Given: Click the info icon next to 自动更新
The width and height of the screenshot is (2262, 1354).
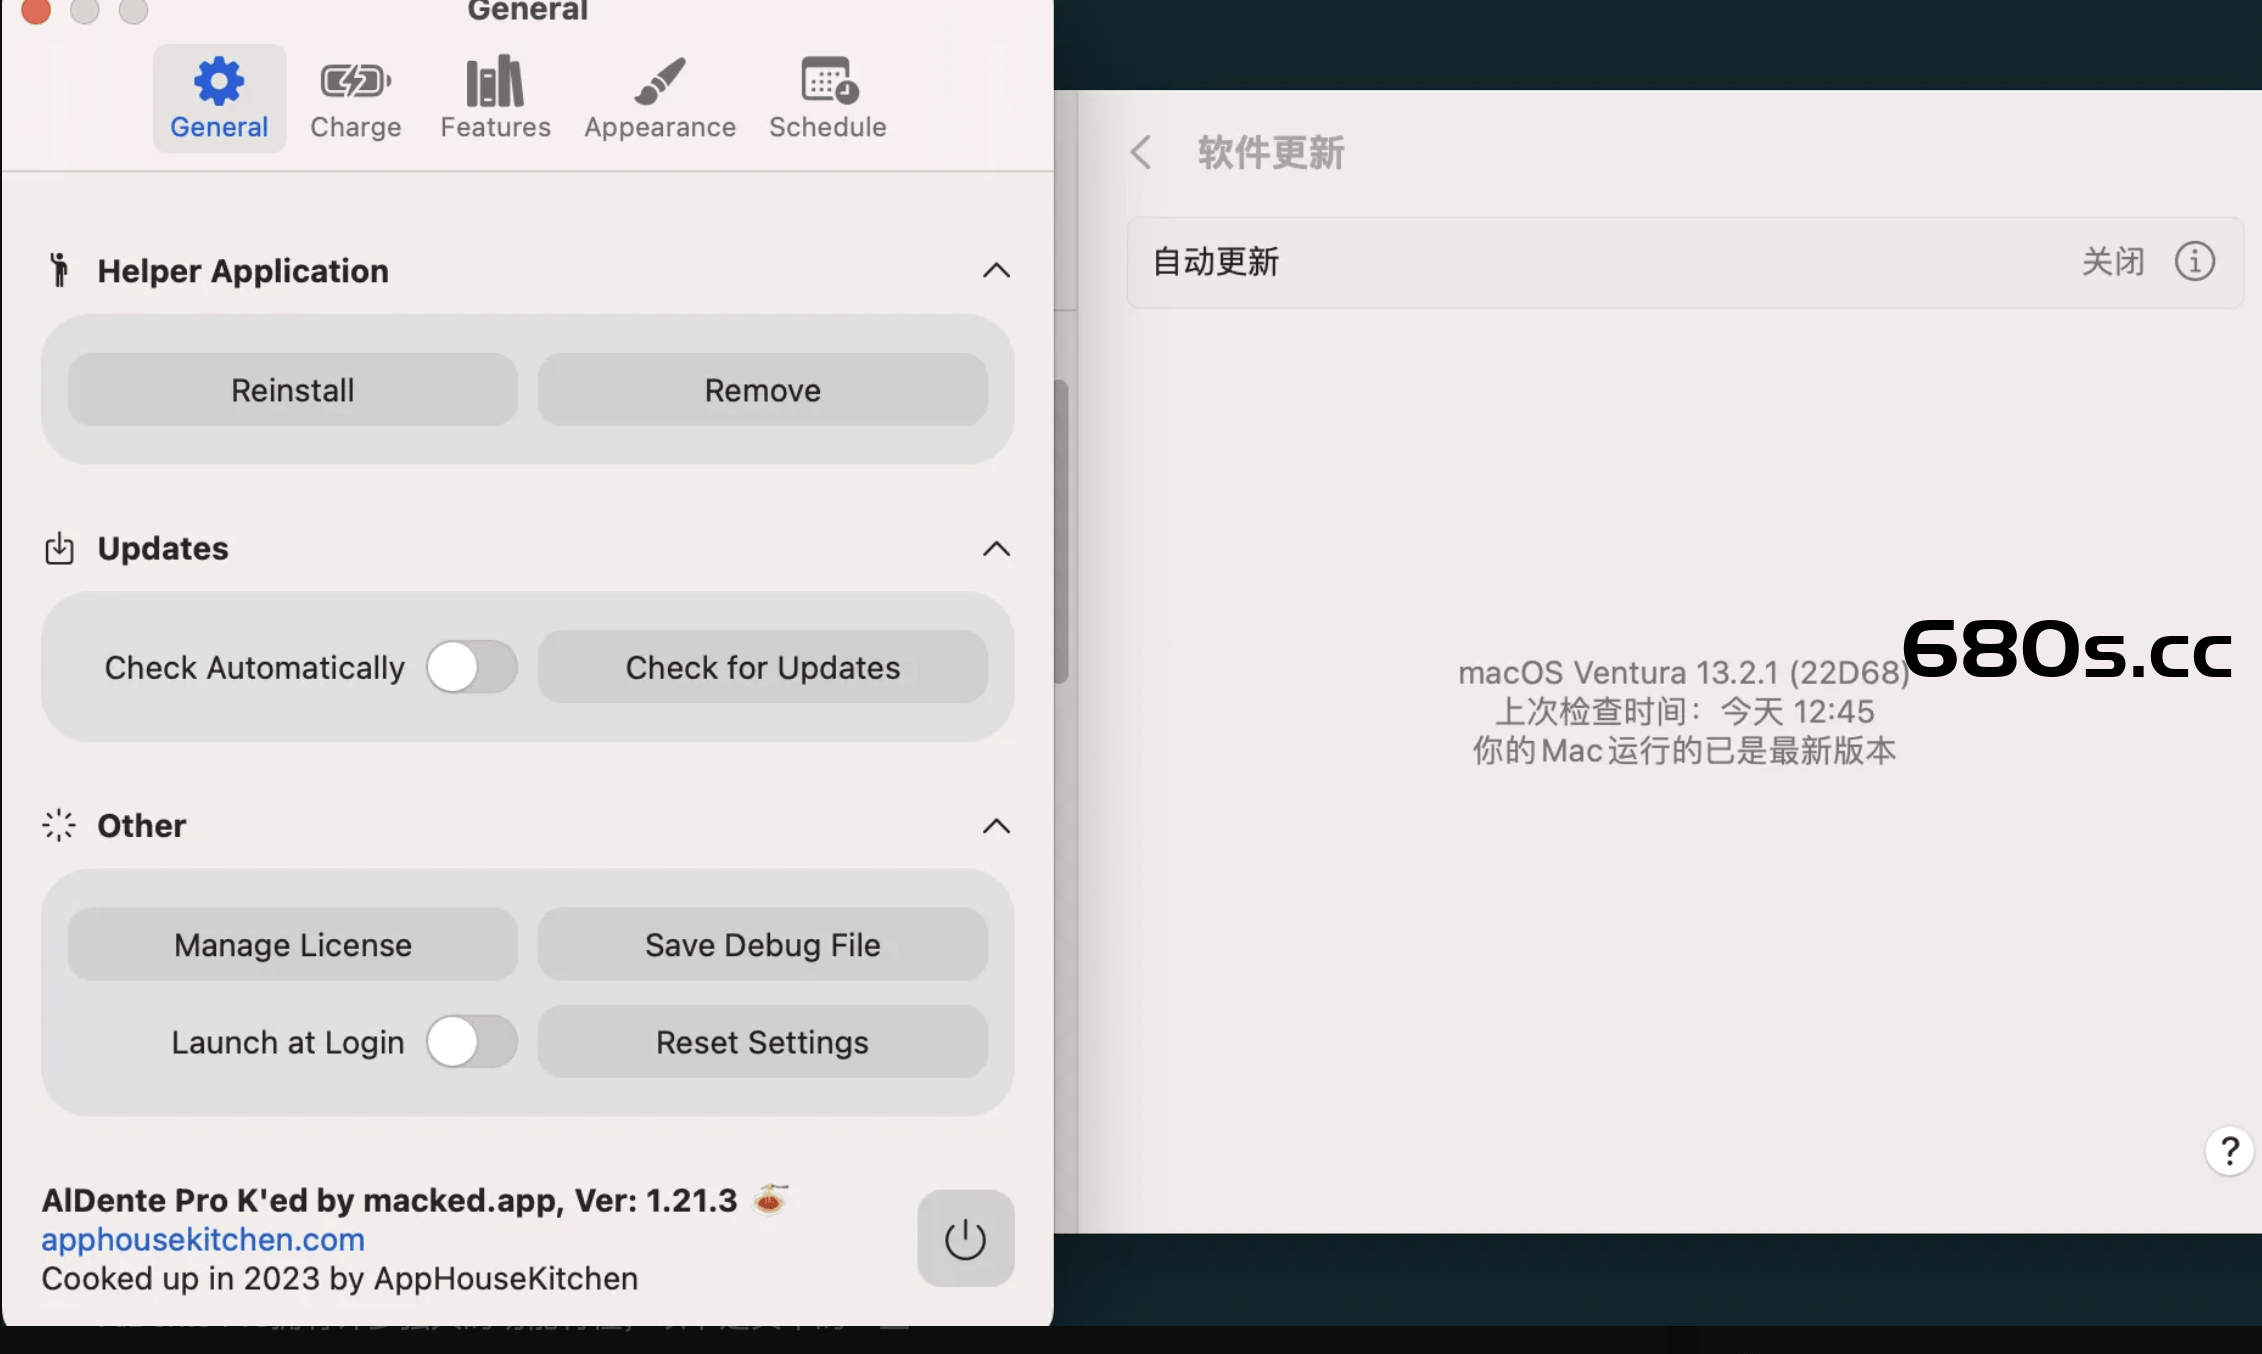Looking at the screenshot, I should click(2196, 261).
